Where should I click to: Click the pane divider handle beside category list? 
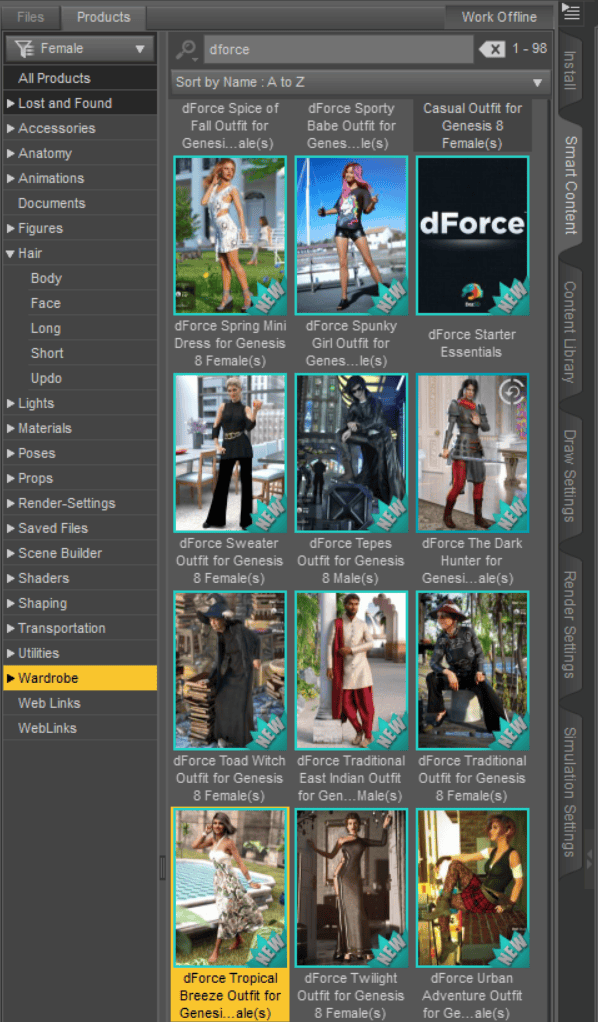tap(162, 868)
